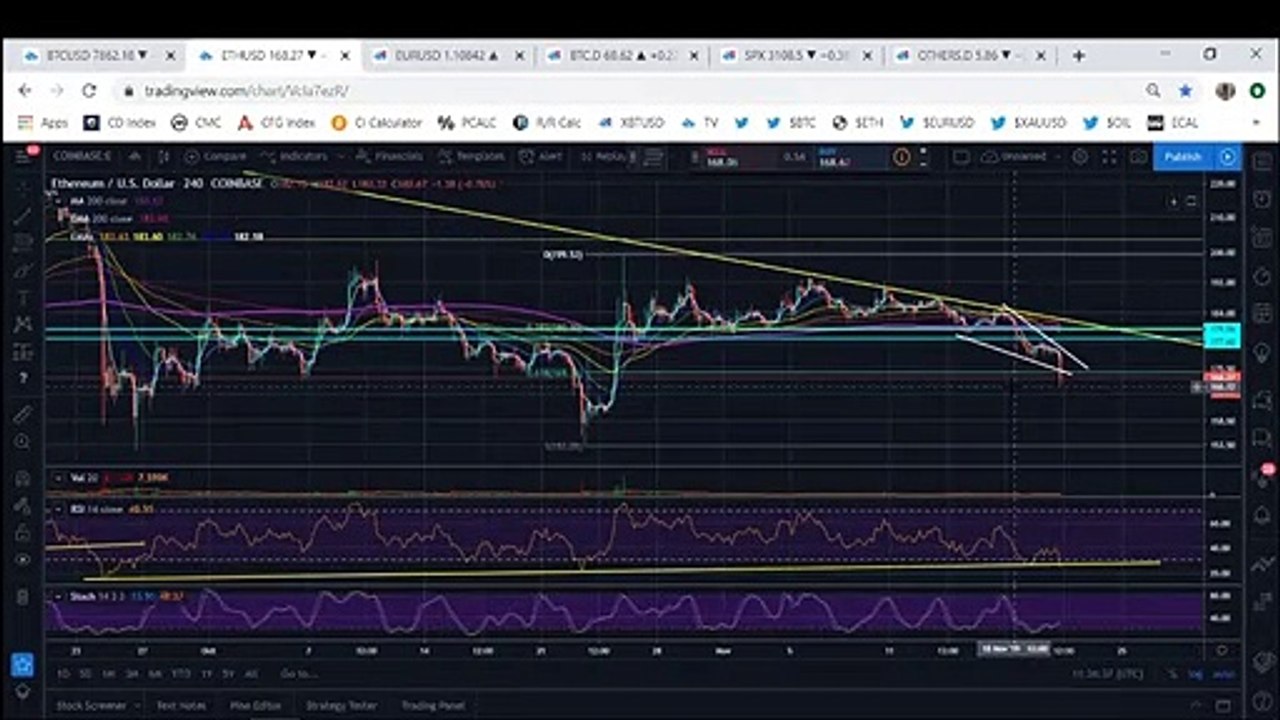The image size is (1280, 720).
Task: Toggle auto scale on price axis
Action: 1222,675
